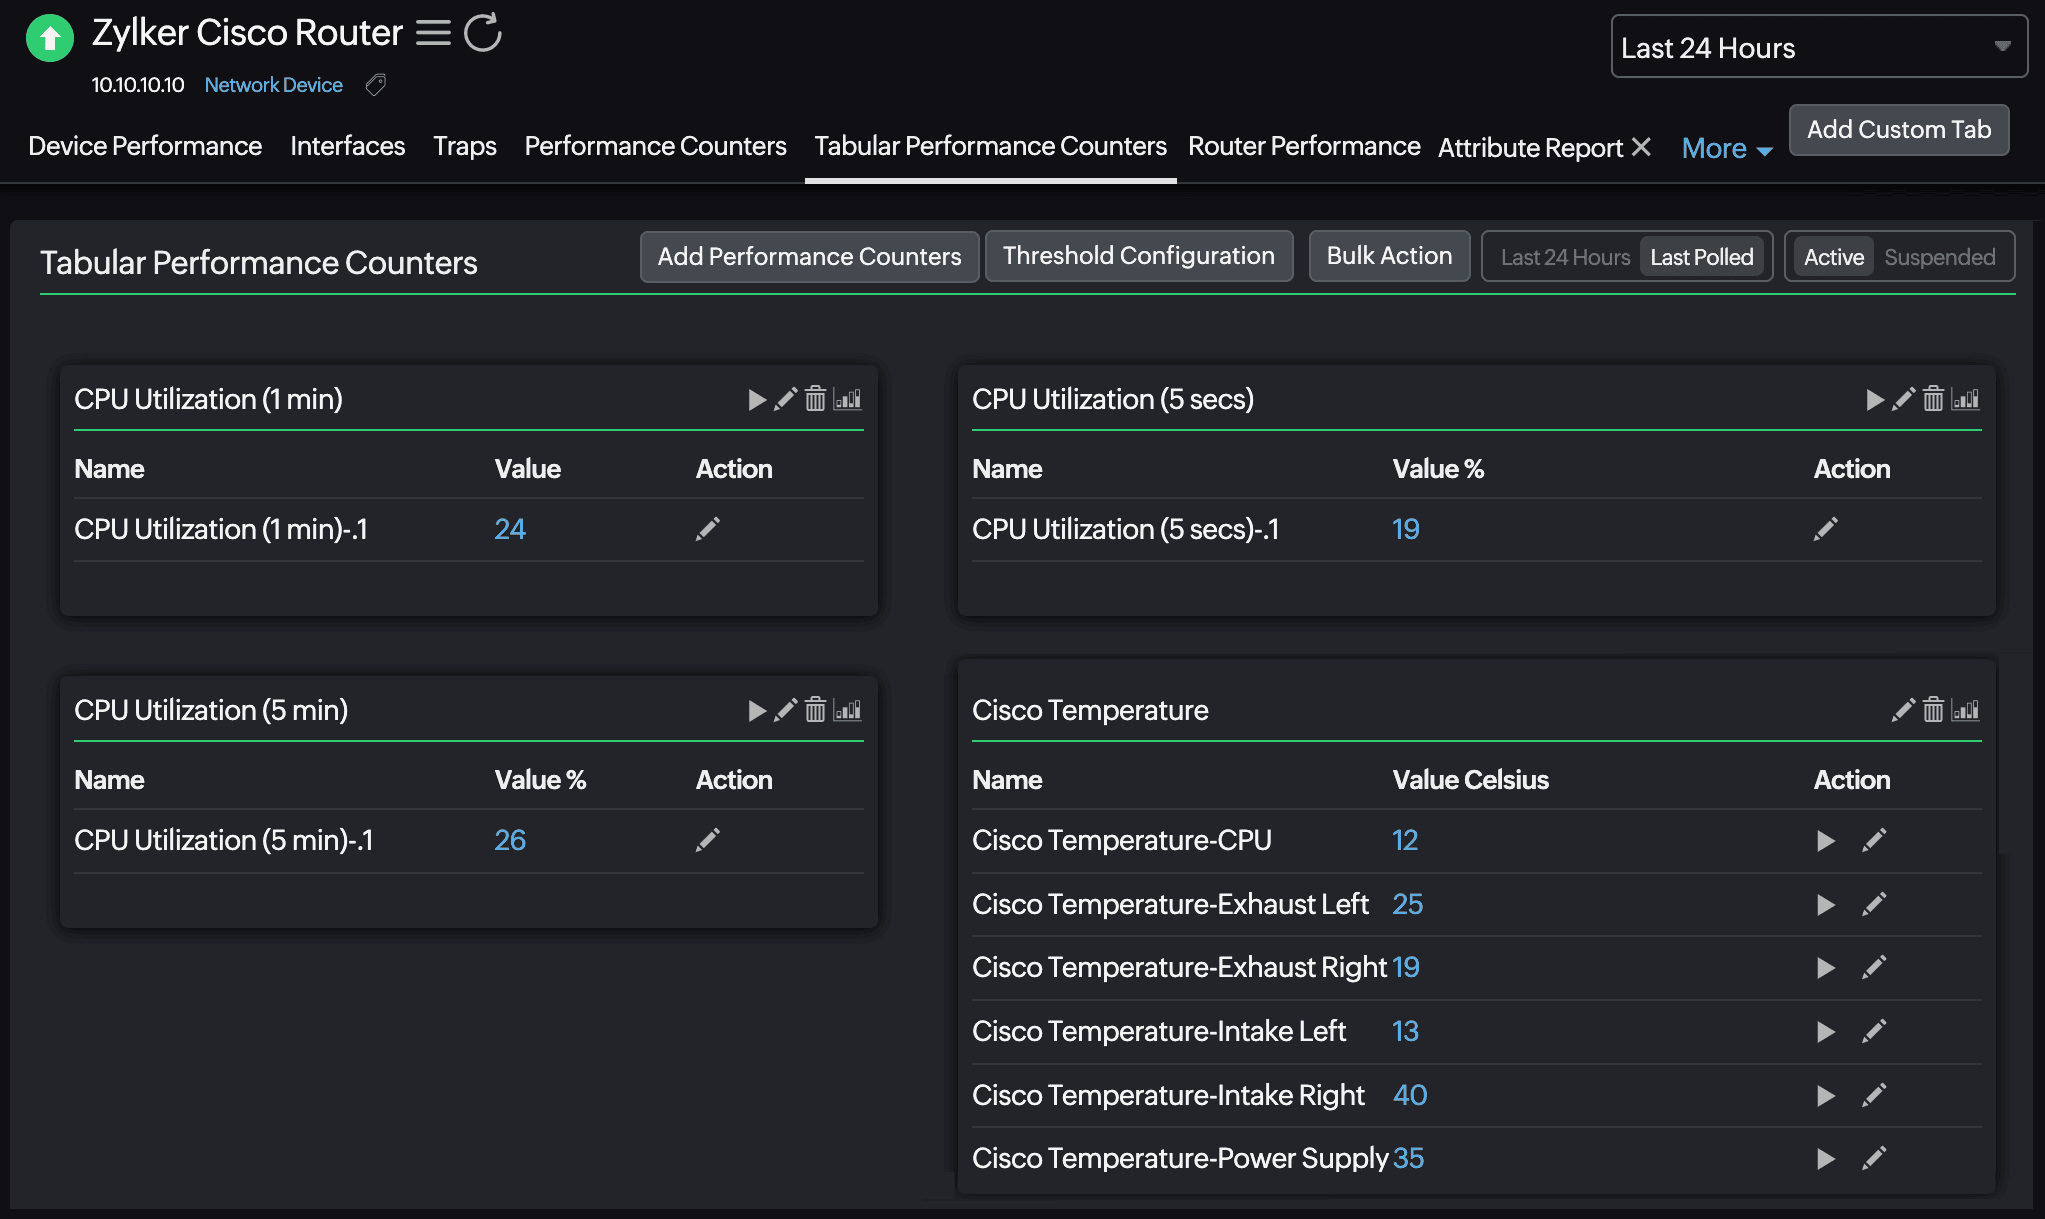2045x1219 pixels.
Task: Click the Bulk Action button
Action: (1387, 255)
